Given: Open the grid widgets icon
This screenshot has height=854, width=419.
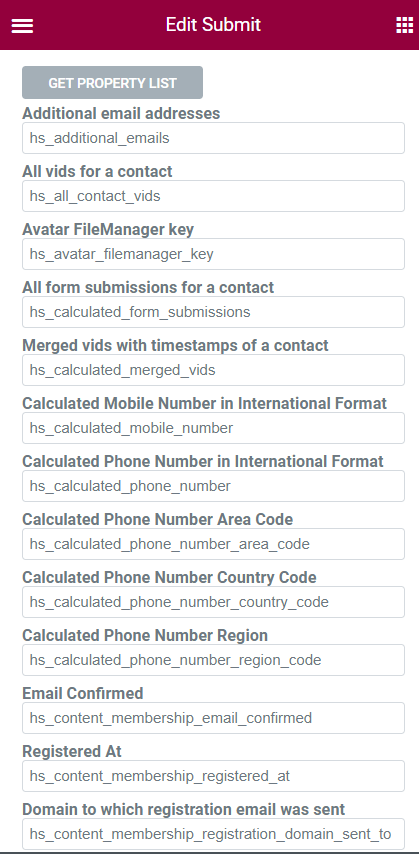Looking at the screenshot, I should point(404,25).
